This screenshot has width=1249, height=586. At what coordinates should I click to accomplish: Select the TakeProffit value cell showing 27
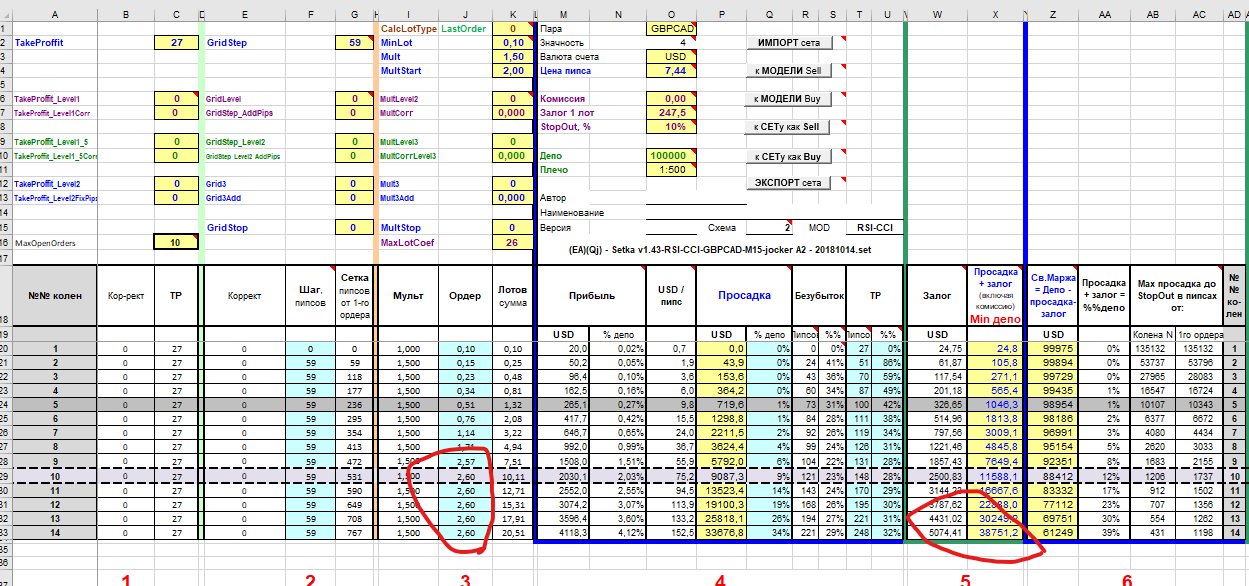(x=177, y=43)
